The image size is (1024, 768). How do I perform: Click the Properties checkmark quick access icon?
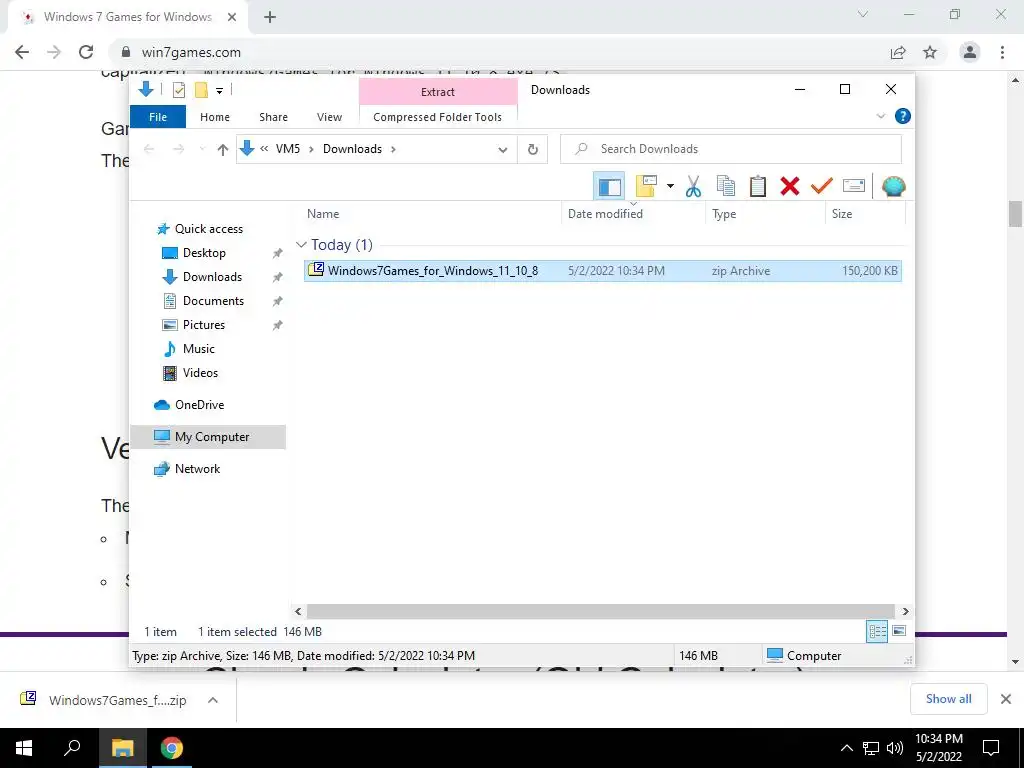178,90
